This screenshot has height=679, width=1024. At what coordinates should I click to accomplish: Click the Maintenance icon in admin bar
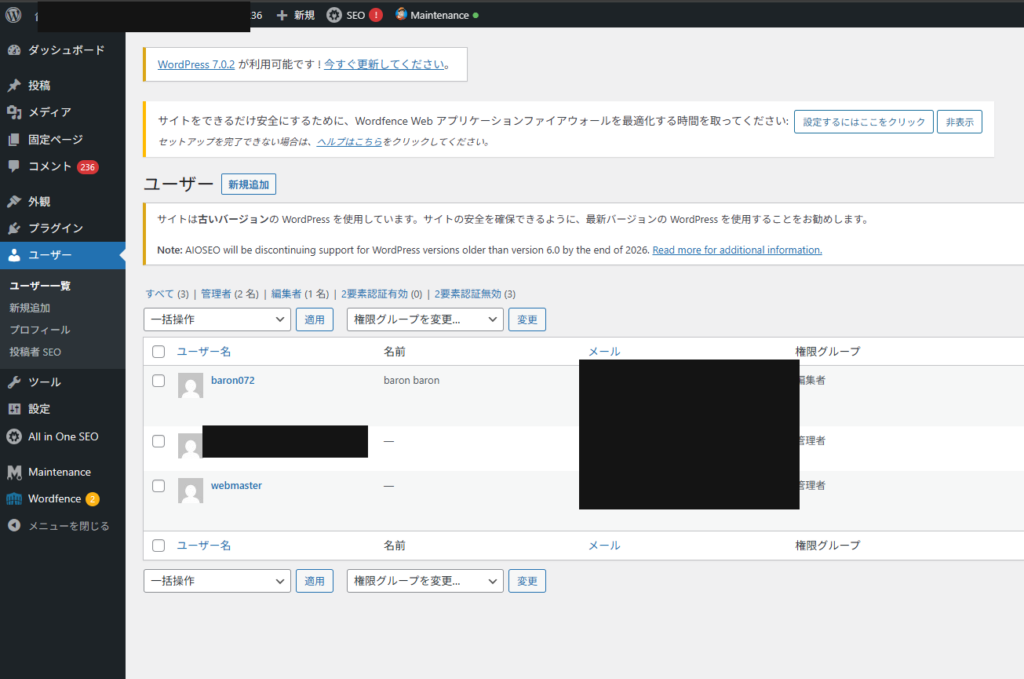click(401, 14)
